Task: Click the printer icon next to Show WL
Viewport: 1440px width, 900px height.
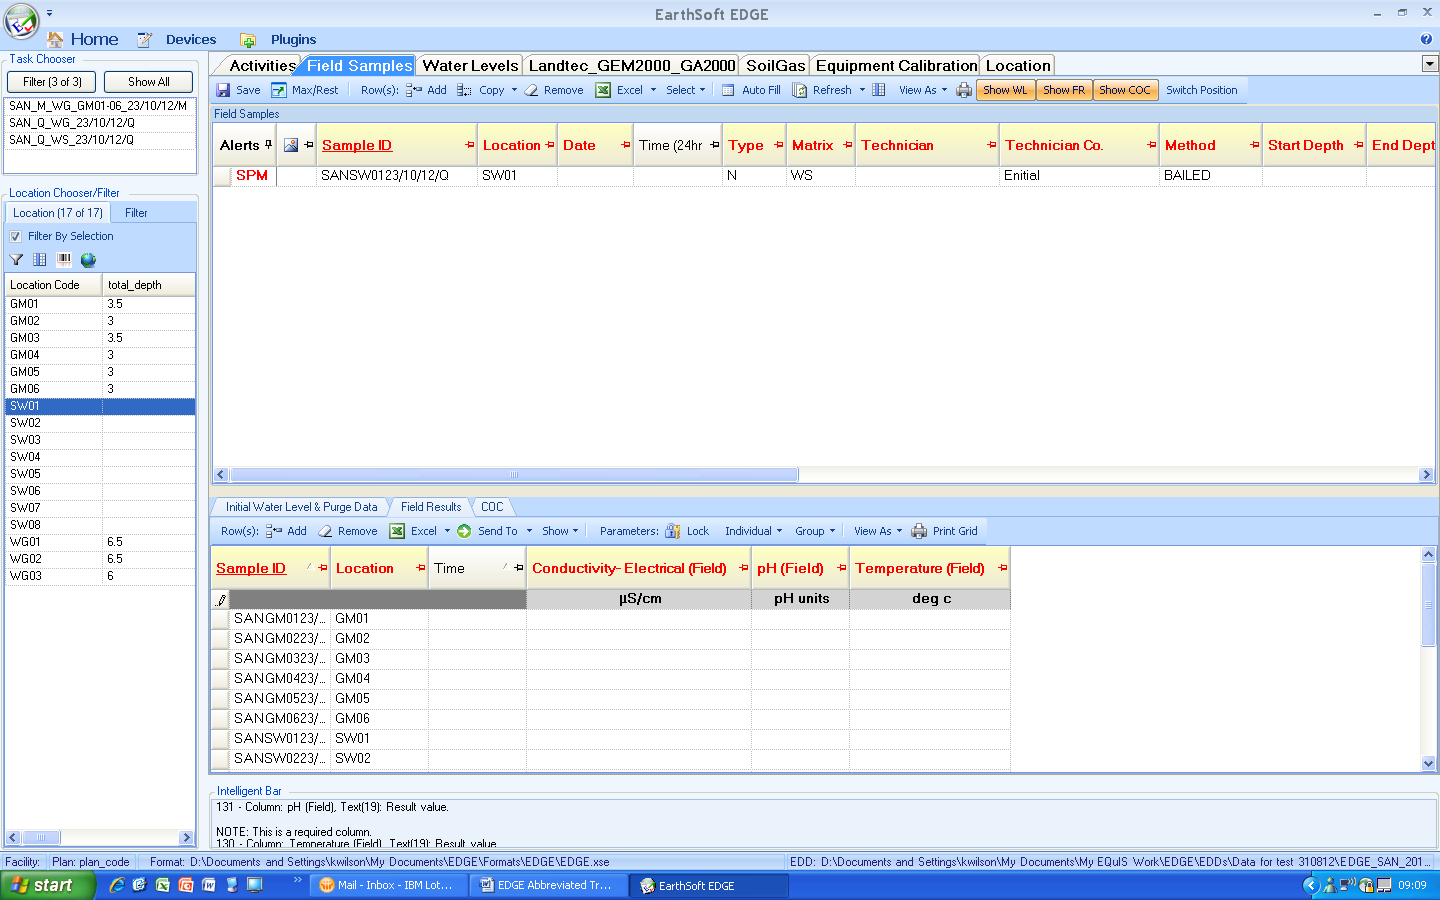Action: click(x=964, y=90)
